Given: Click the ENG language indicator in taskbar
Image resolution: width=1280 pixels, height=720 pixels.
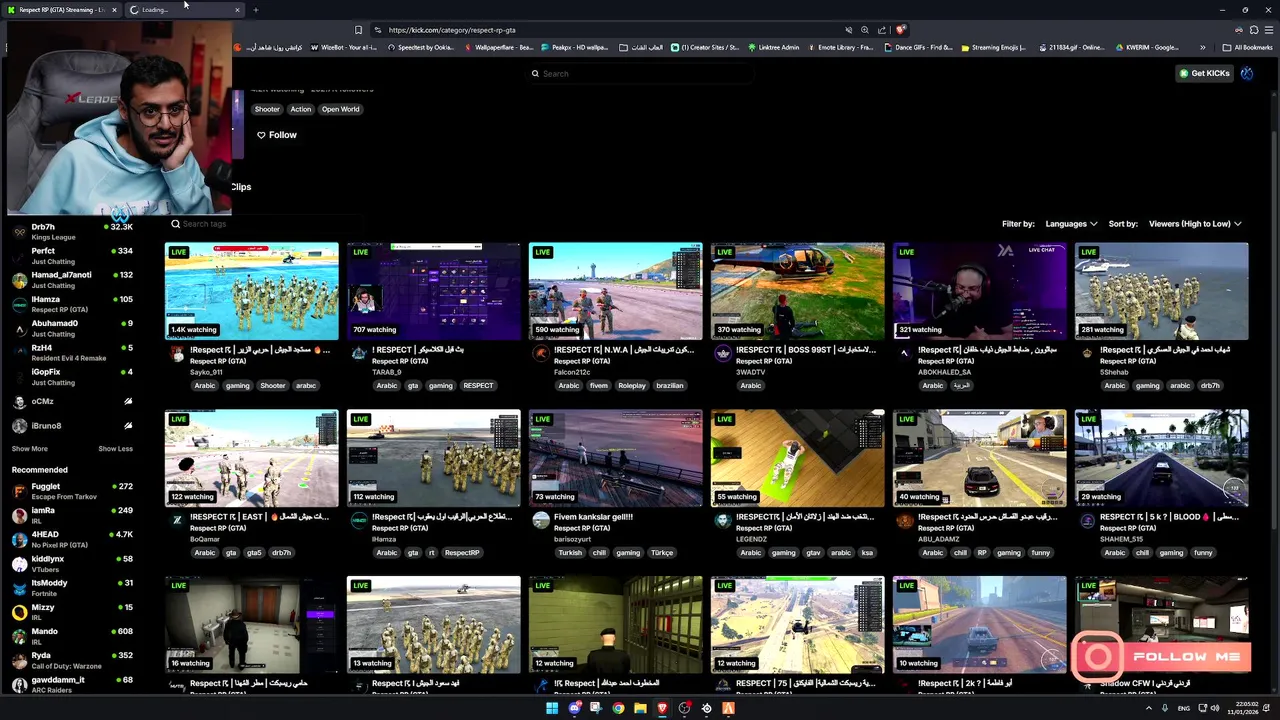Looking at the screenshot, I should tap(1183, 708).
